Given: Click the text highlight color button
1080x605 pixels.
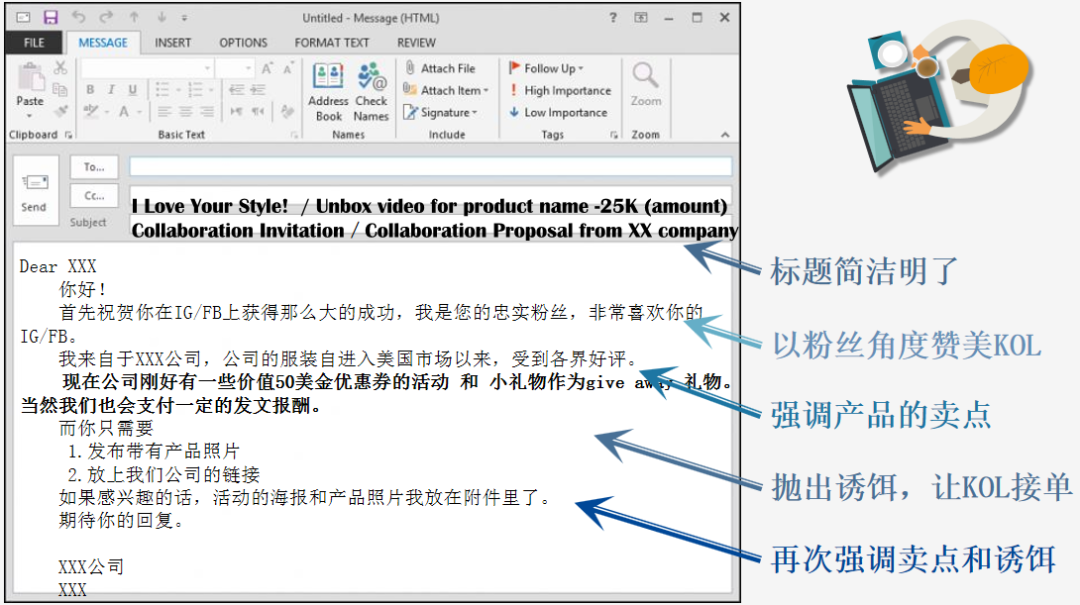Looking at the screenshot, I should pyautogui.click(x=90, y=111).
